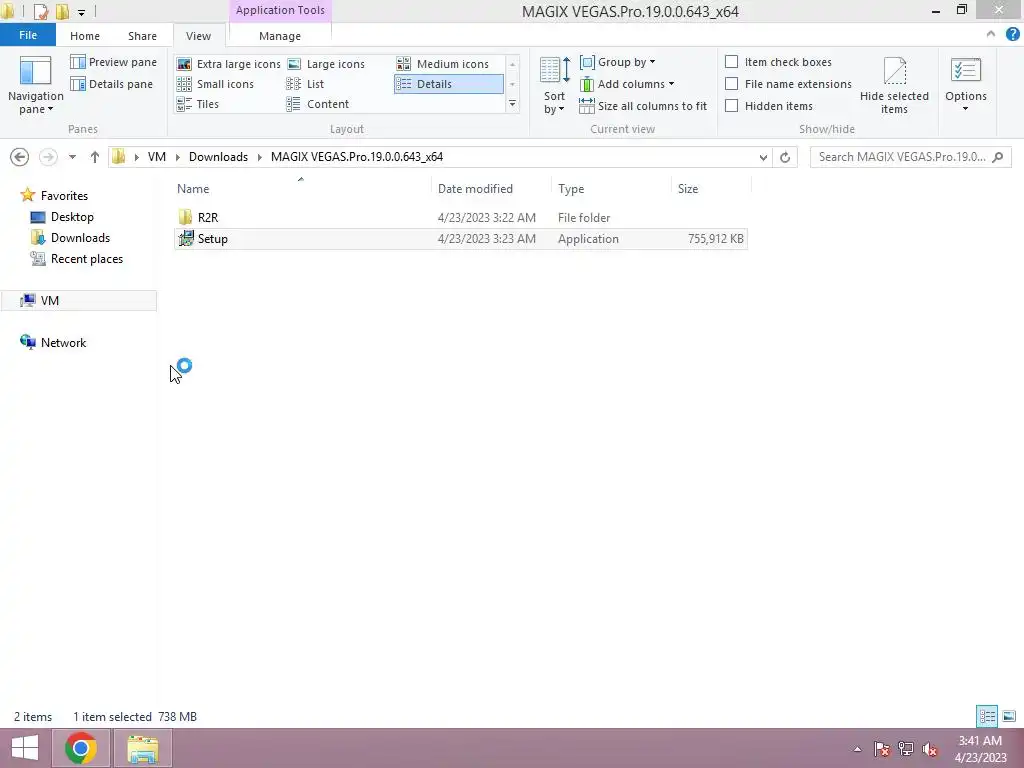This screenshot has height=768, width=1024.
Task: Switch to the Share ribbon tab
Action: coord(142,36)
